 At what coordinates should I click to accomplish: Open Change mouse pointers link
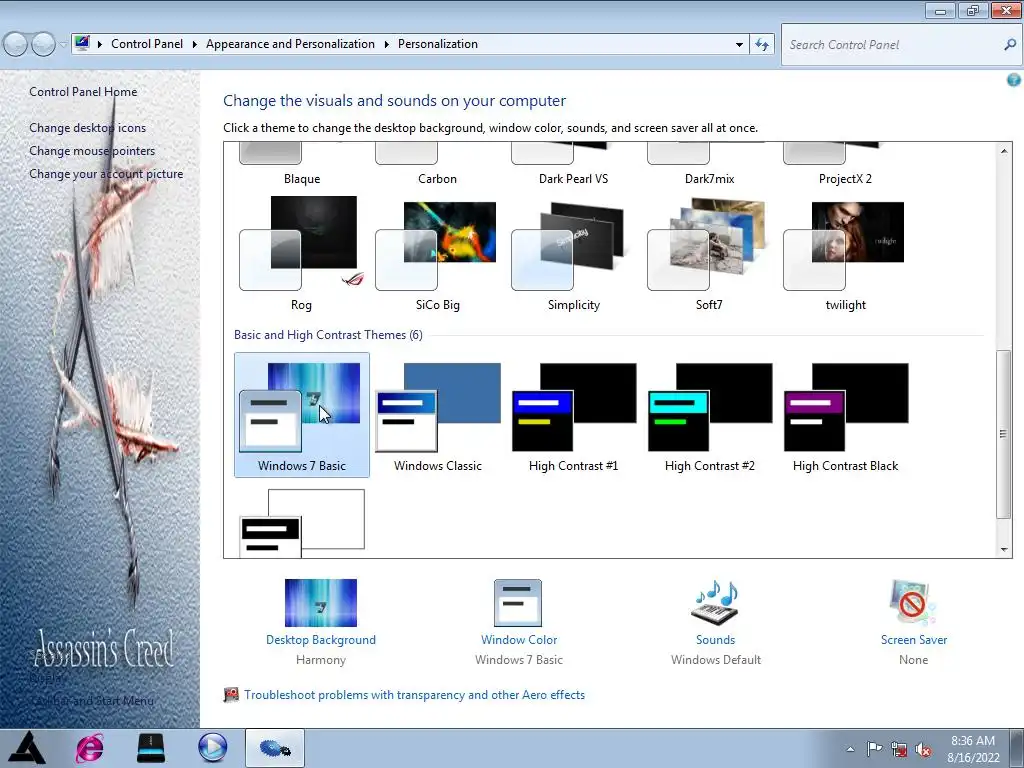[x=92, y=151]
